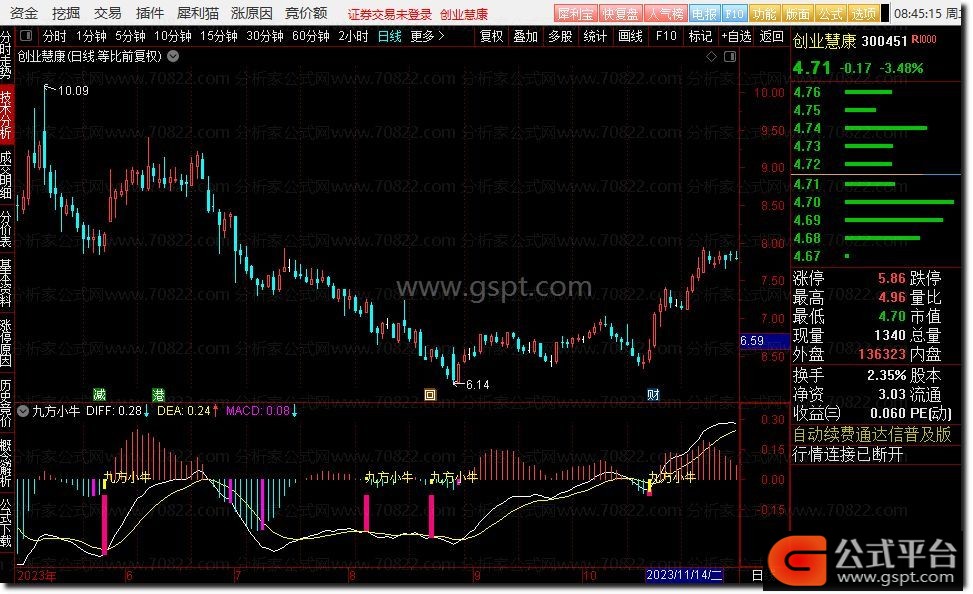This screenshot has height=594, width=973.
Task: Click the 减 marker on the chart
Action: tap(99, 395)
